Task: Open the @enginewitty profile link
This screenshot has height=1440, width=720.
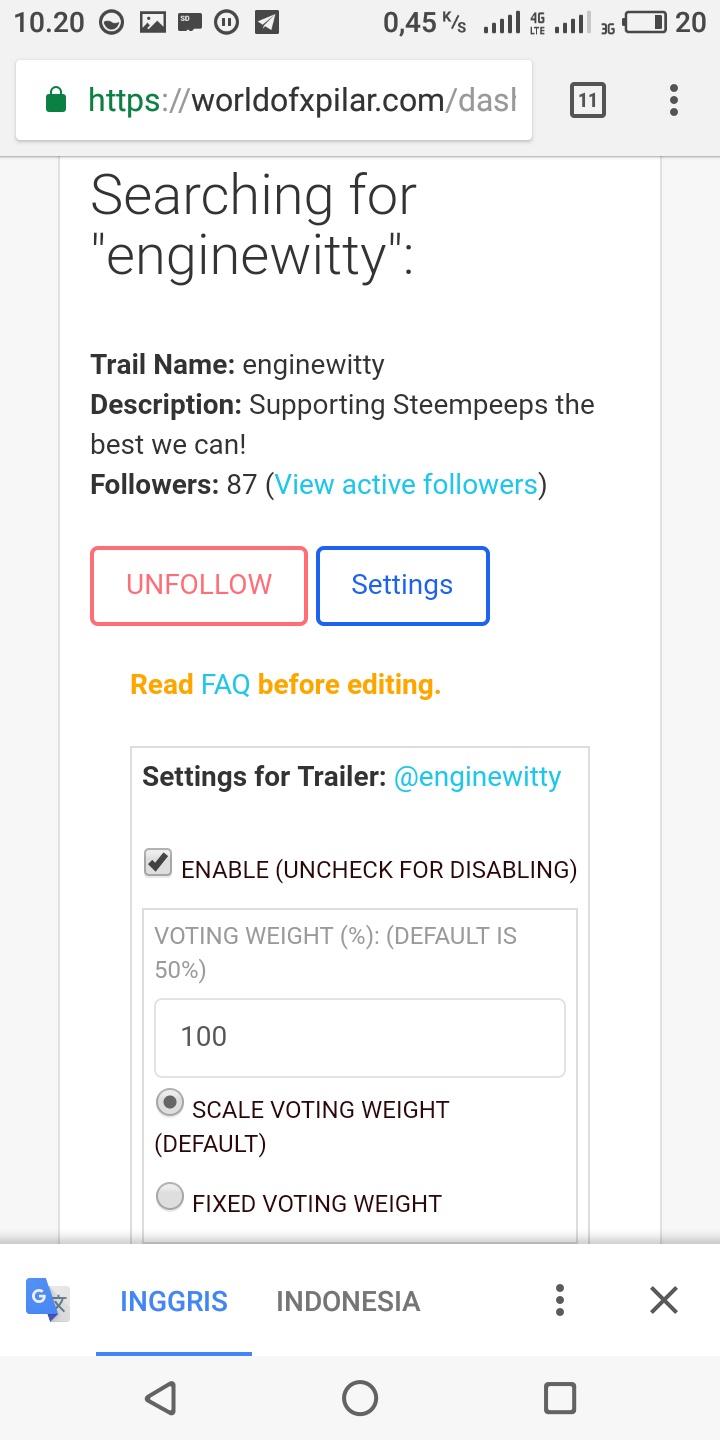Action: pyautogui.click(x=477, y=777)
